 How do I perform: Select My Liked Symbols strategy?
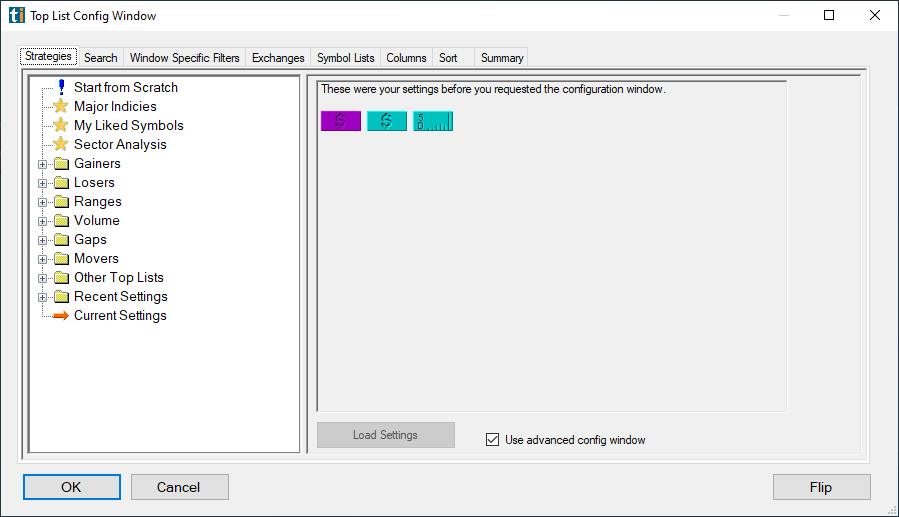(129, 125)
